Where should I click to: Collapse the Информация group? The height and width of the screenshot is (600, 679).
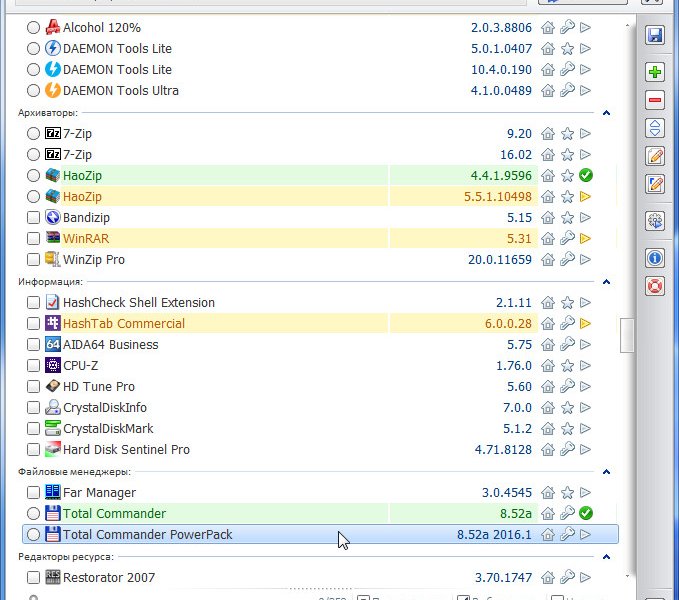[x=606, y=282]
